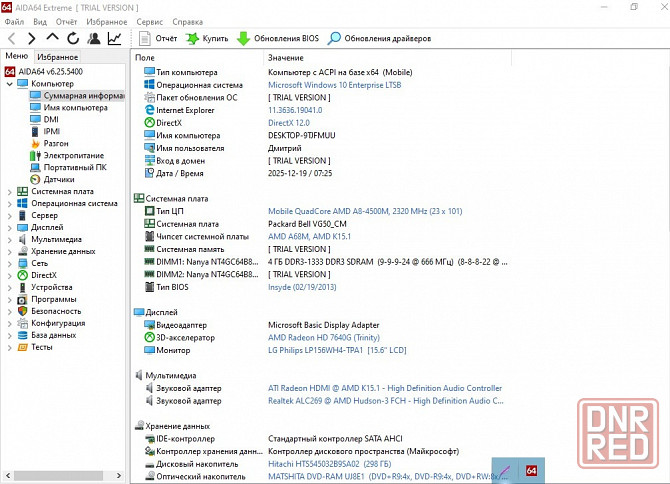Go up one level with the up arrow icon
Image resolution: width=670 pixels, height=484 pixels.
tap(53, 38)
